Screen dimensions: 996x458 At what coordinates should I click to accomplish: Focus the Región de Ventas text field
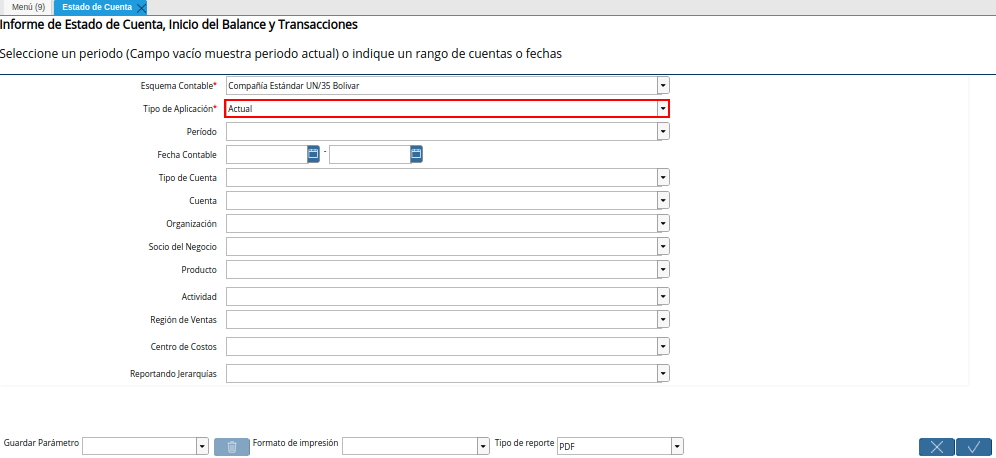tap(441, 320)
